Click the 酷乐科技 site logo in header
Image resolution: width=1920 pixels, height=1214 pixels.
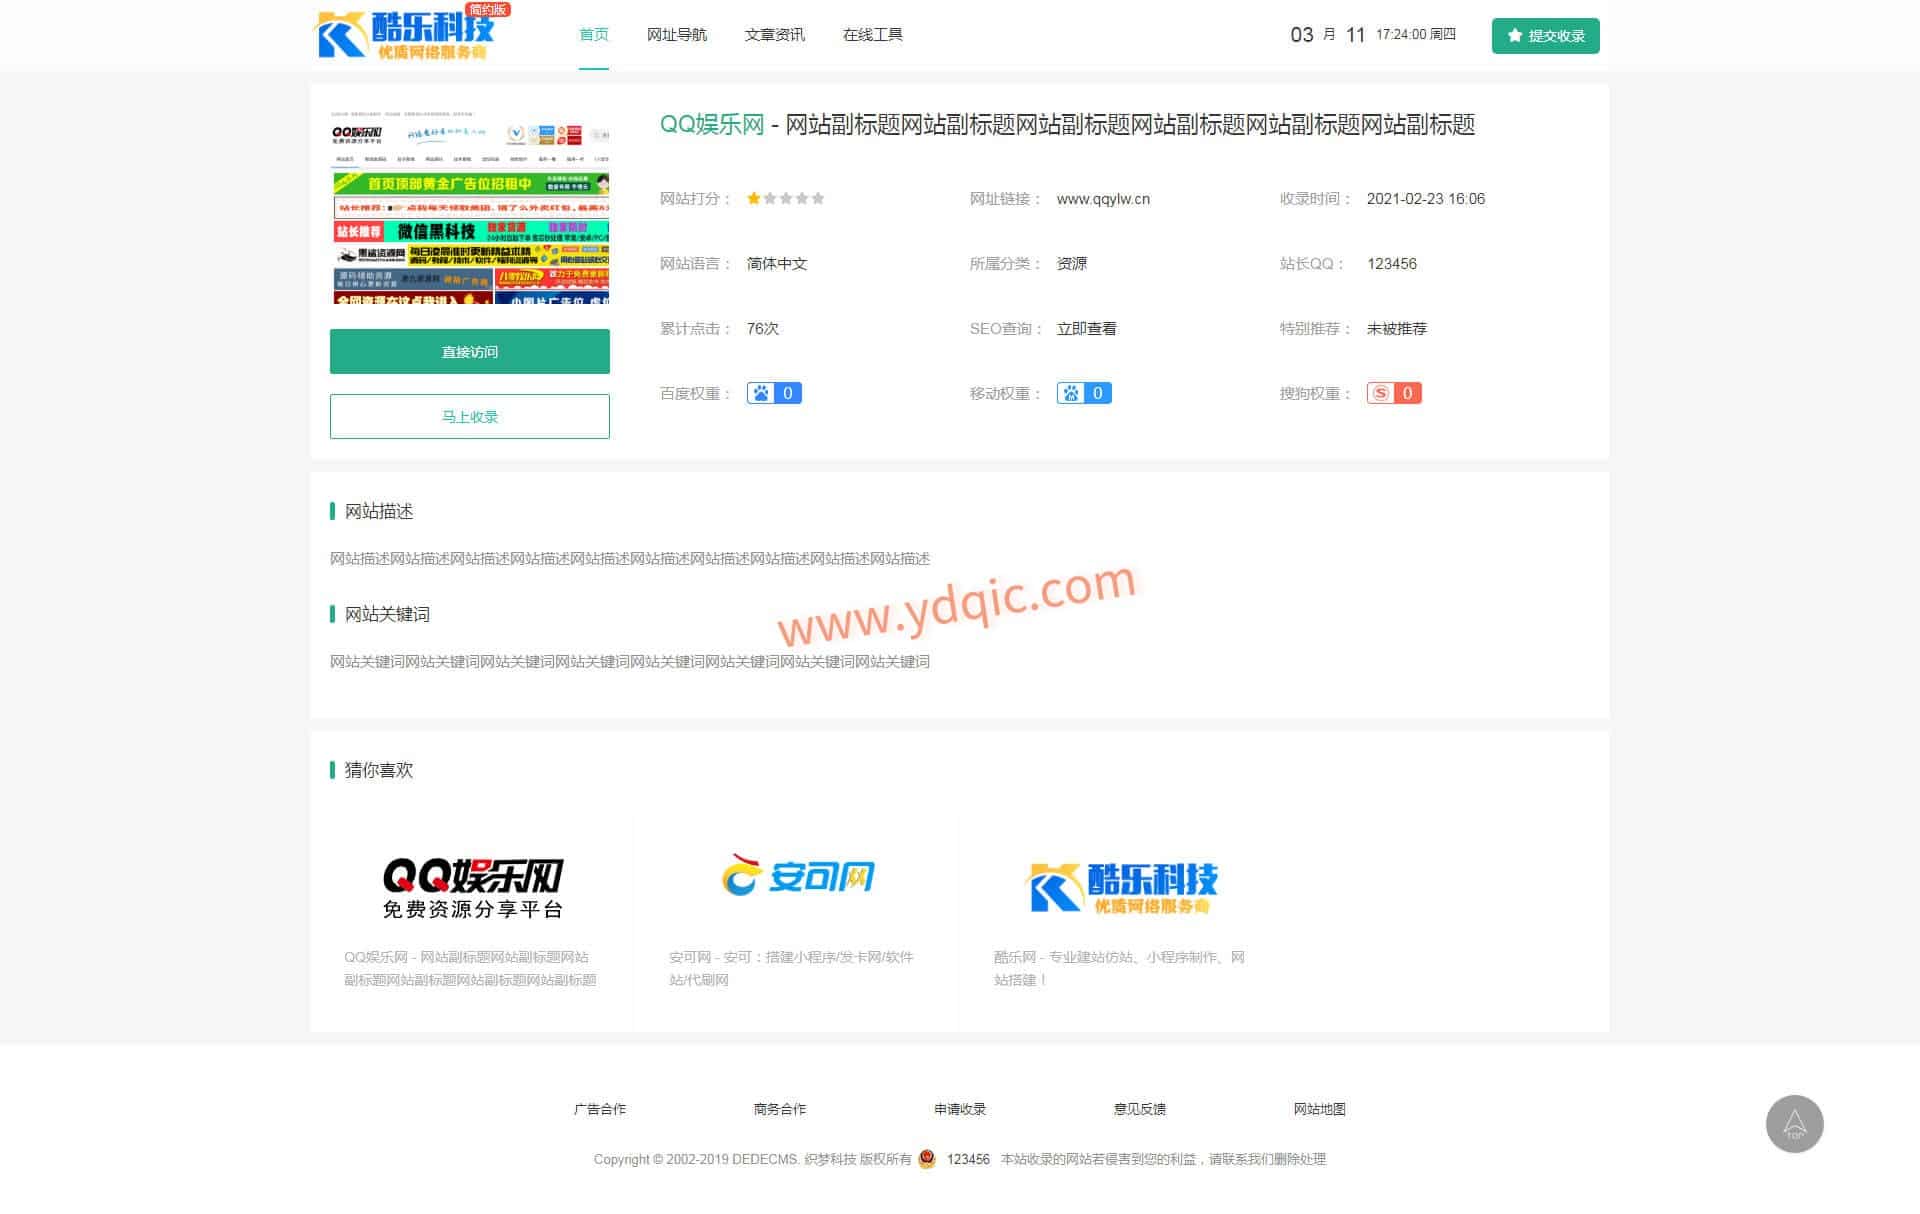pyautogui.click(x=412, y=34)
